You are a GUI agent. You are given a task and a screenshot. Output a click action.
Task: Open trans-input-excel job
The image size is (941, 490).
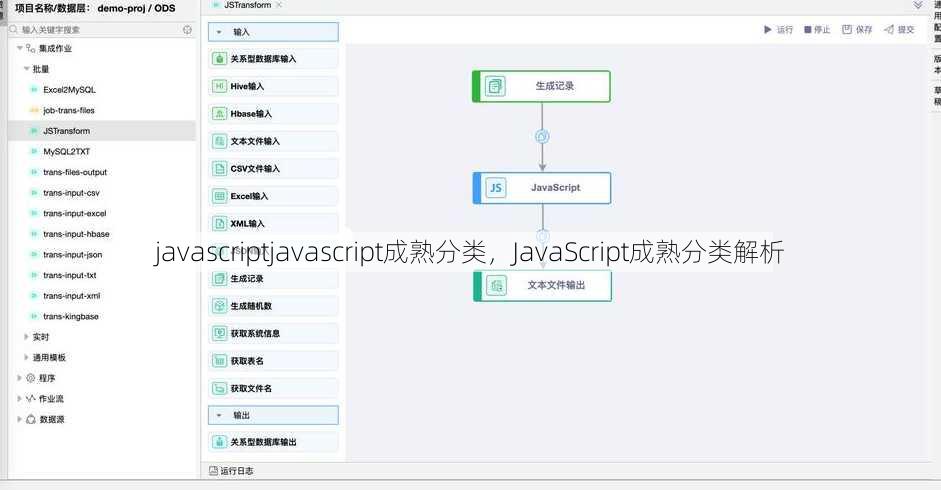[x=74, y=213]
